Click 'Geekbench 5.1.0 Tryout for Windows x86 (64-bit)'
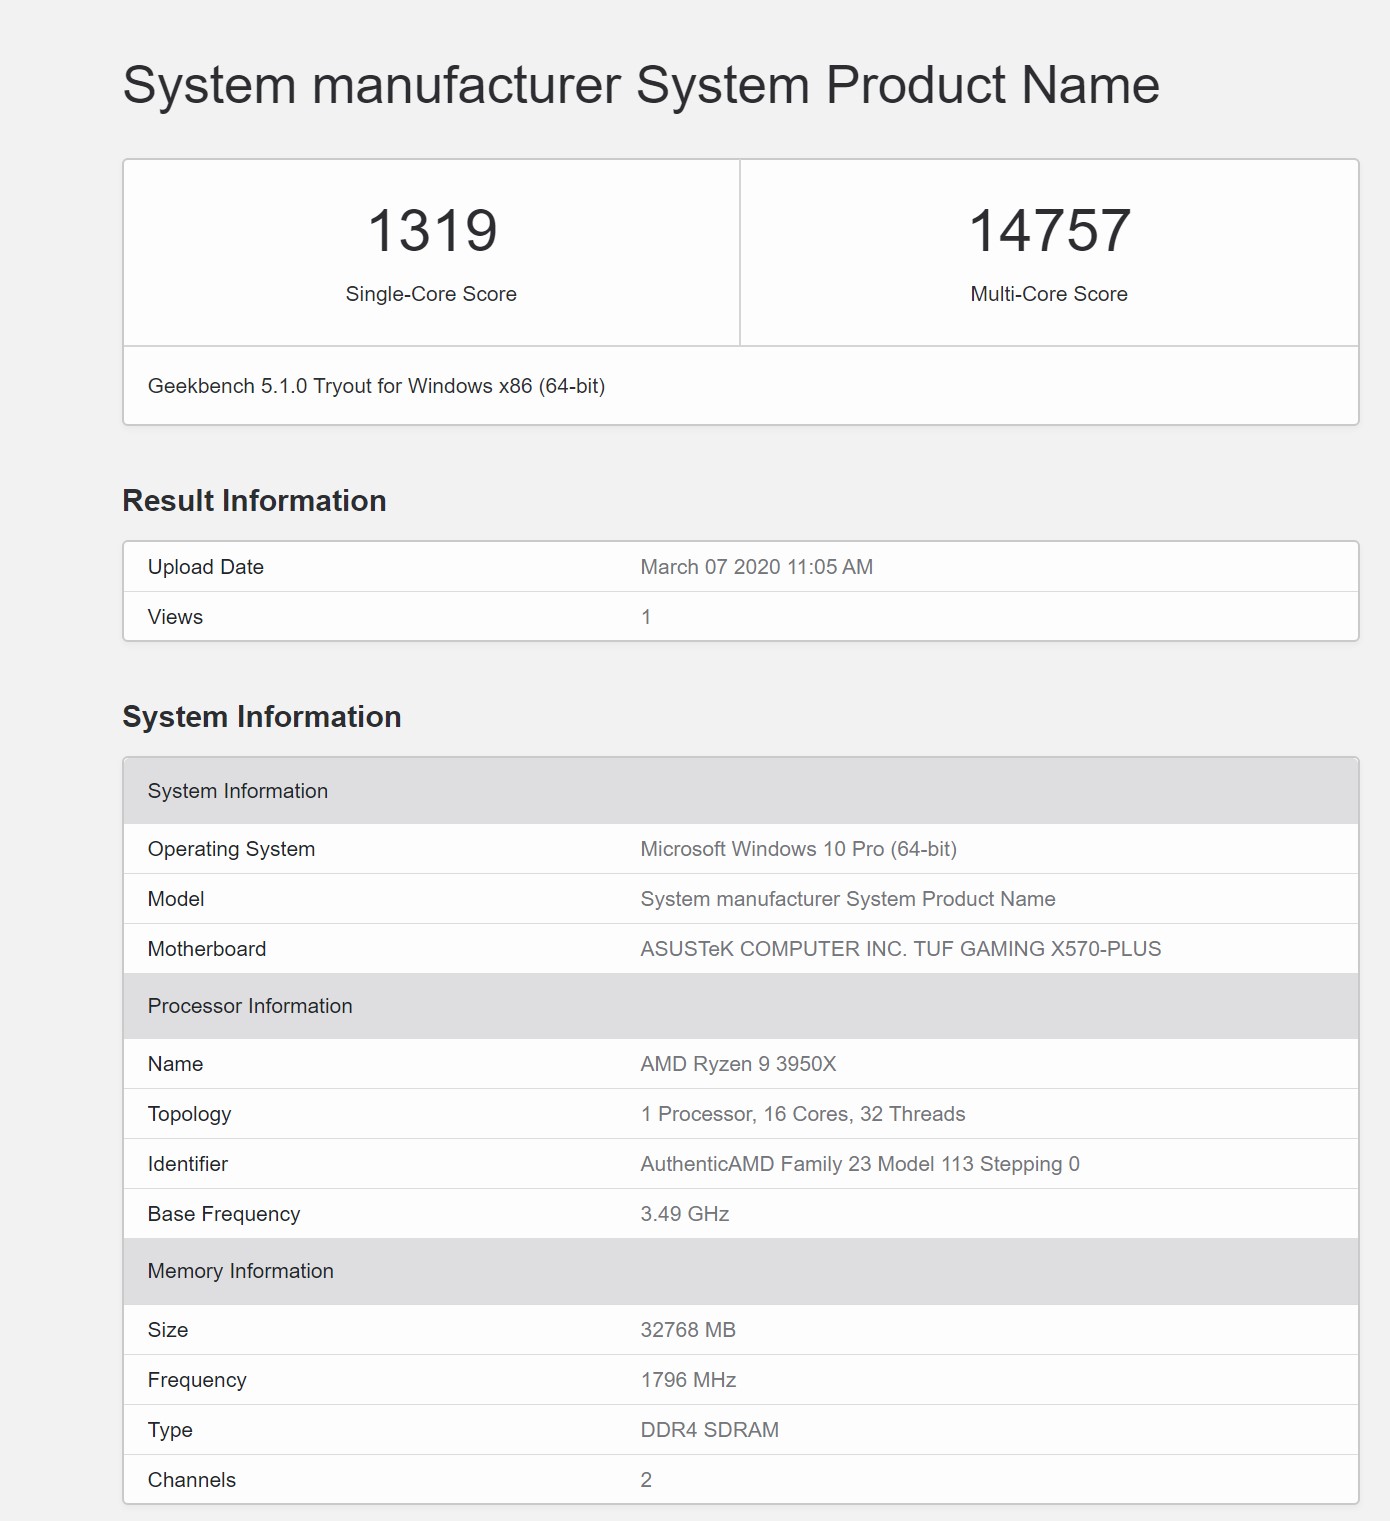1390x1521 pixels. pyautogui.click(x=376, y=386)
